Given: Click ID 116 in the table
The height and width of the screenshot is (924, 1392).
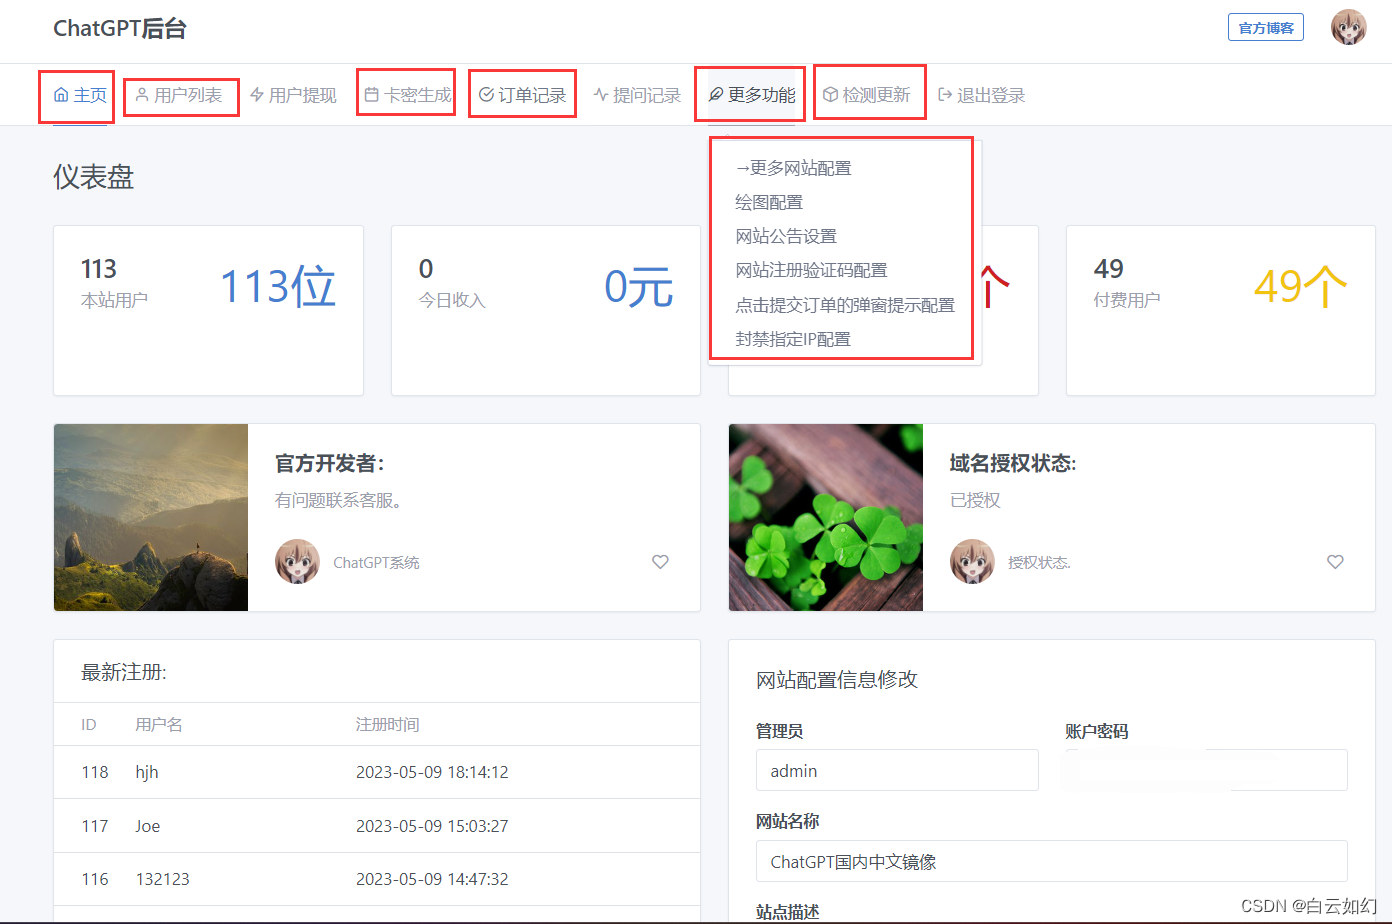Looking at the screenshot, I should (x=95, y=879).
